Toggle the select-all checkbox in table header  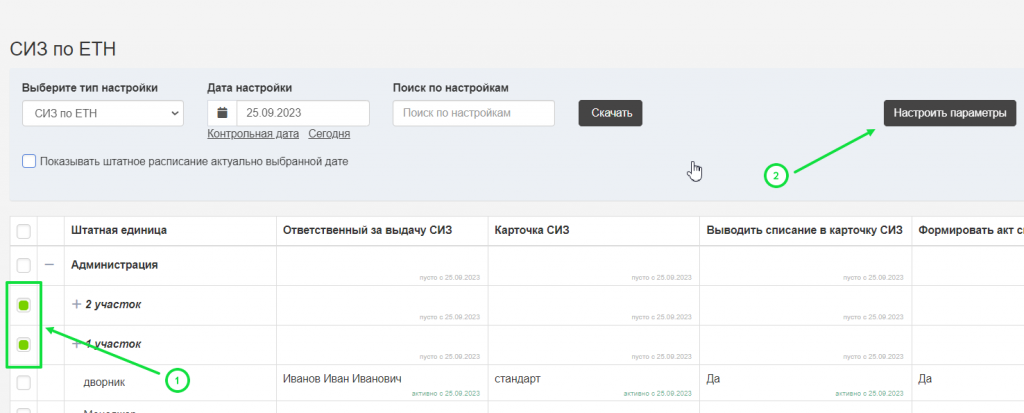point(24,231)
